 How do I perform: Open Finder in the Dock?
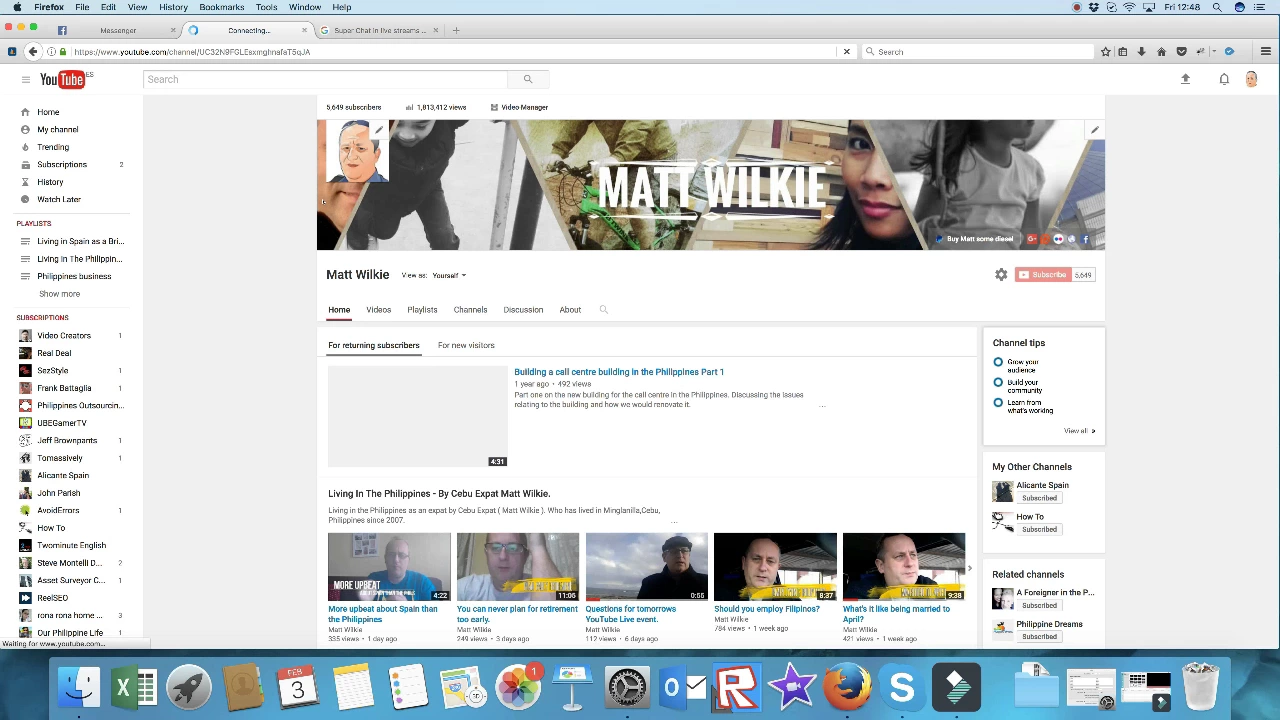tap(79, 688)
